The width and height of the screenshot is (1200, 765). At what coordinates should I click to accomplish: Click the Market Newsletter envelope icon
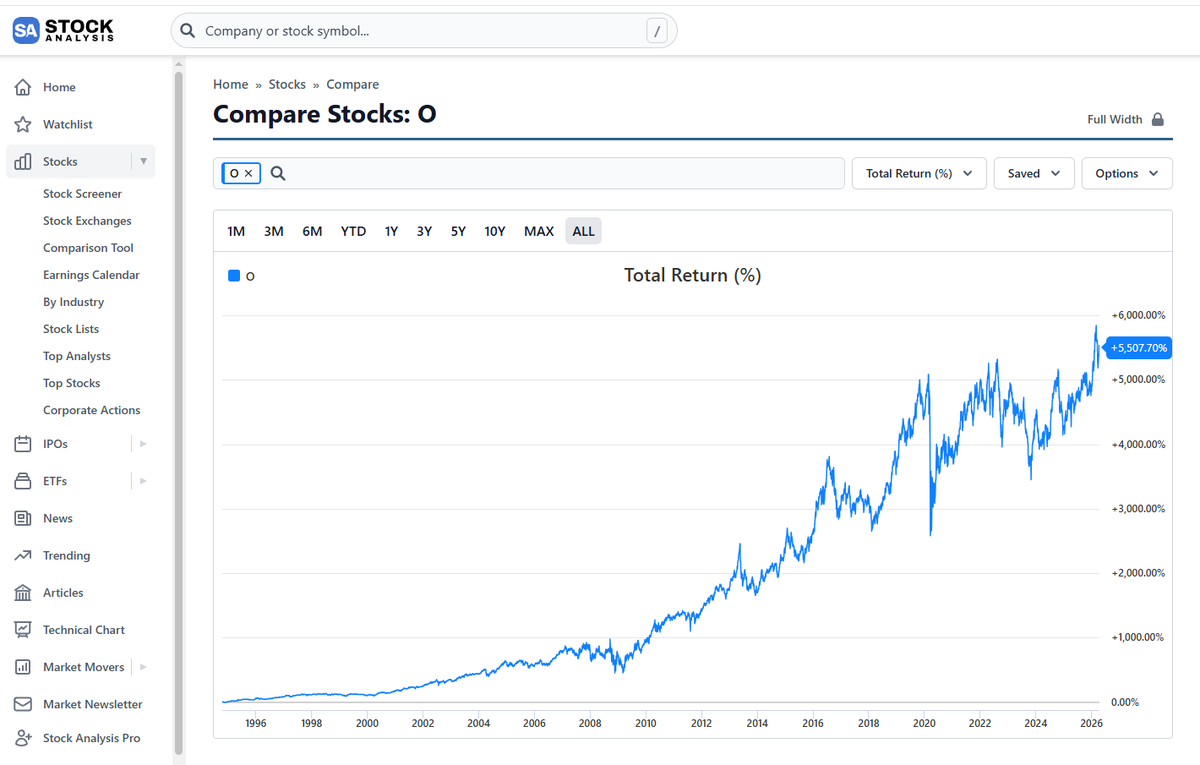pos(23,704)
